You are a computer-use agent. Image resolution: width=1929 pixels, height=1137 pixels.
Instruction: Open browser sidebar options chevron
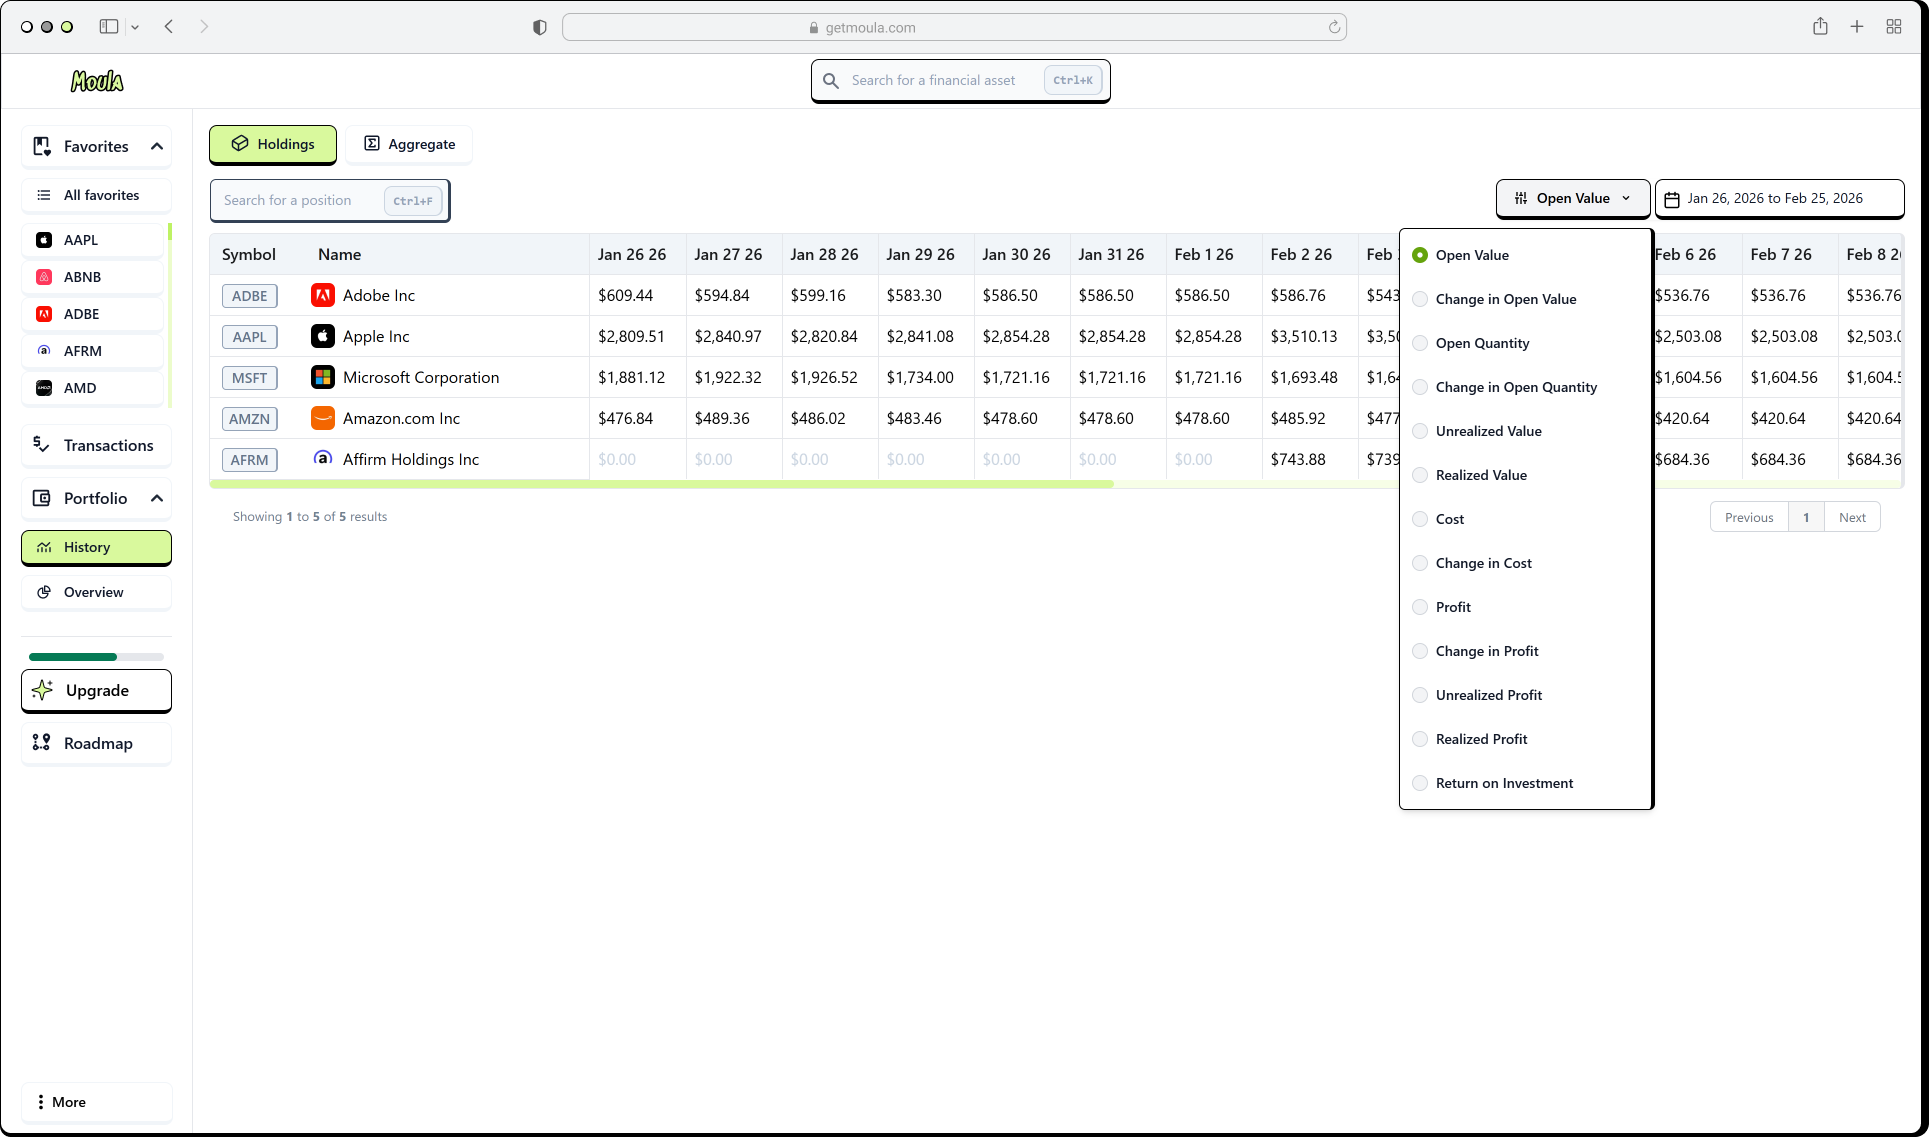pos(135,27)
